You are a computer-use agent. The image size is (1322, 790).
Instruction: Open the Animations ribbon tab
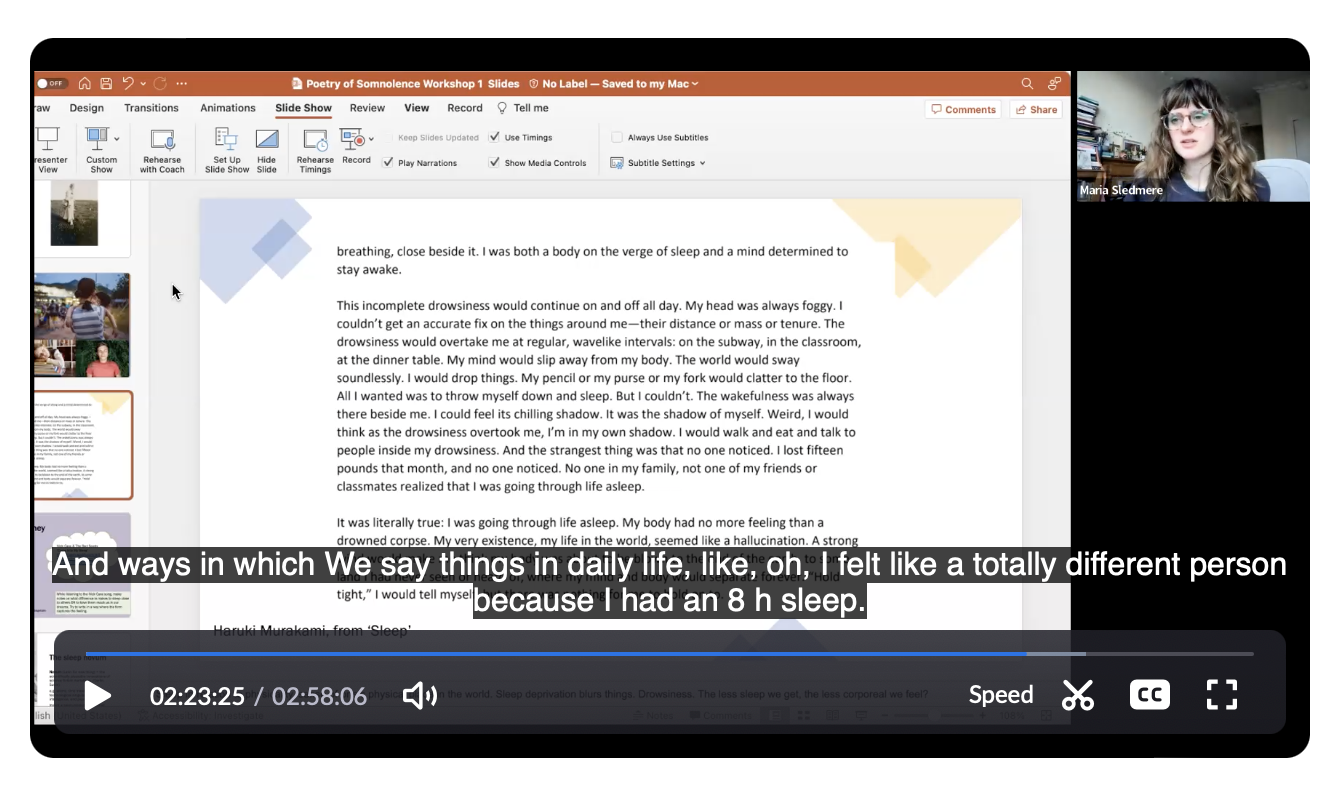228,108
